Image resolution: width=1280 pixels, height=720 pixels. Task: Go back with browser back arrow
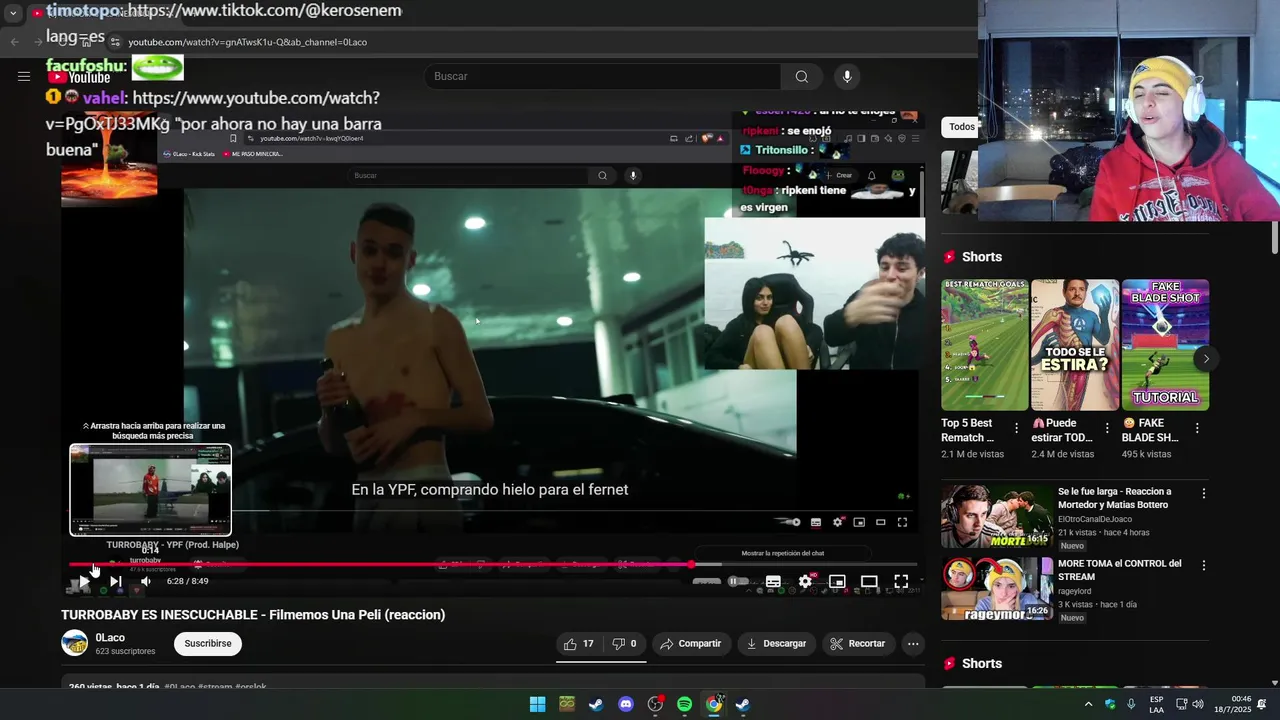pos(14,42)
